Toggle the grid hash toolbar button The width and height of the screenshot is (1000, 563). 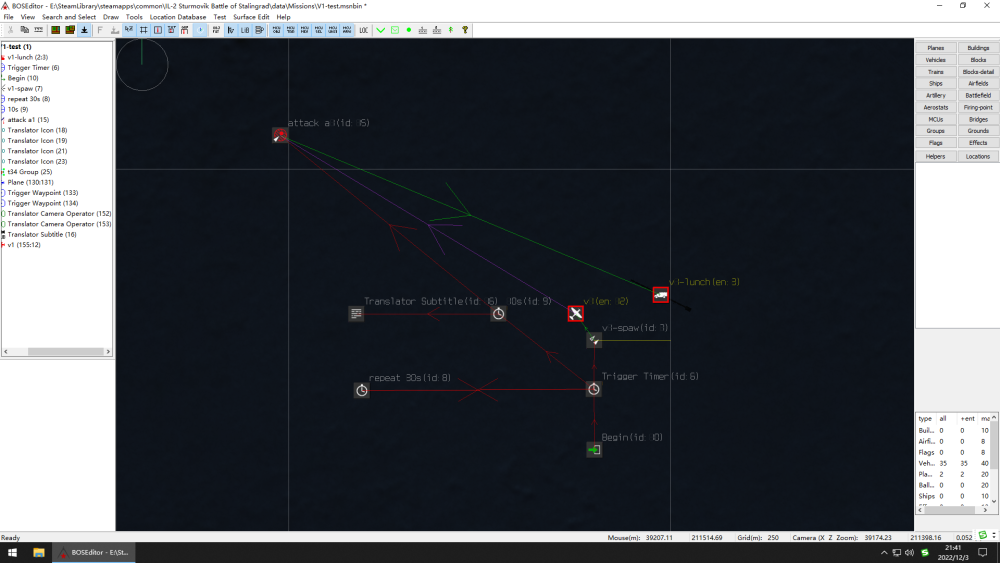(x=143, y=30)
